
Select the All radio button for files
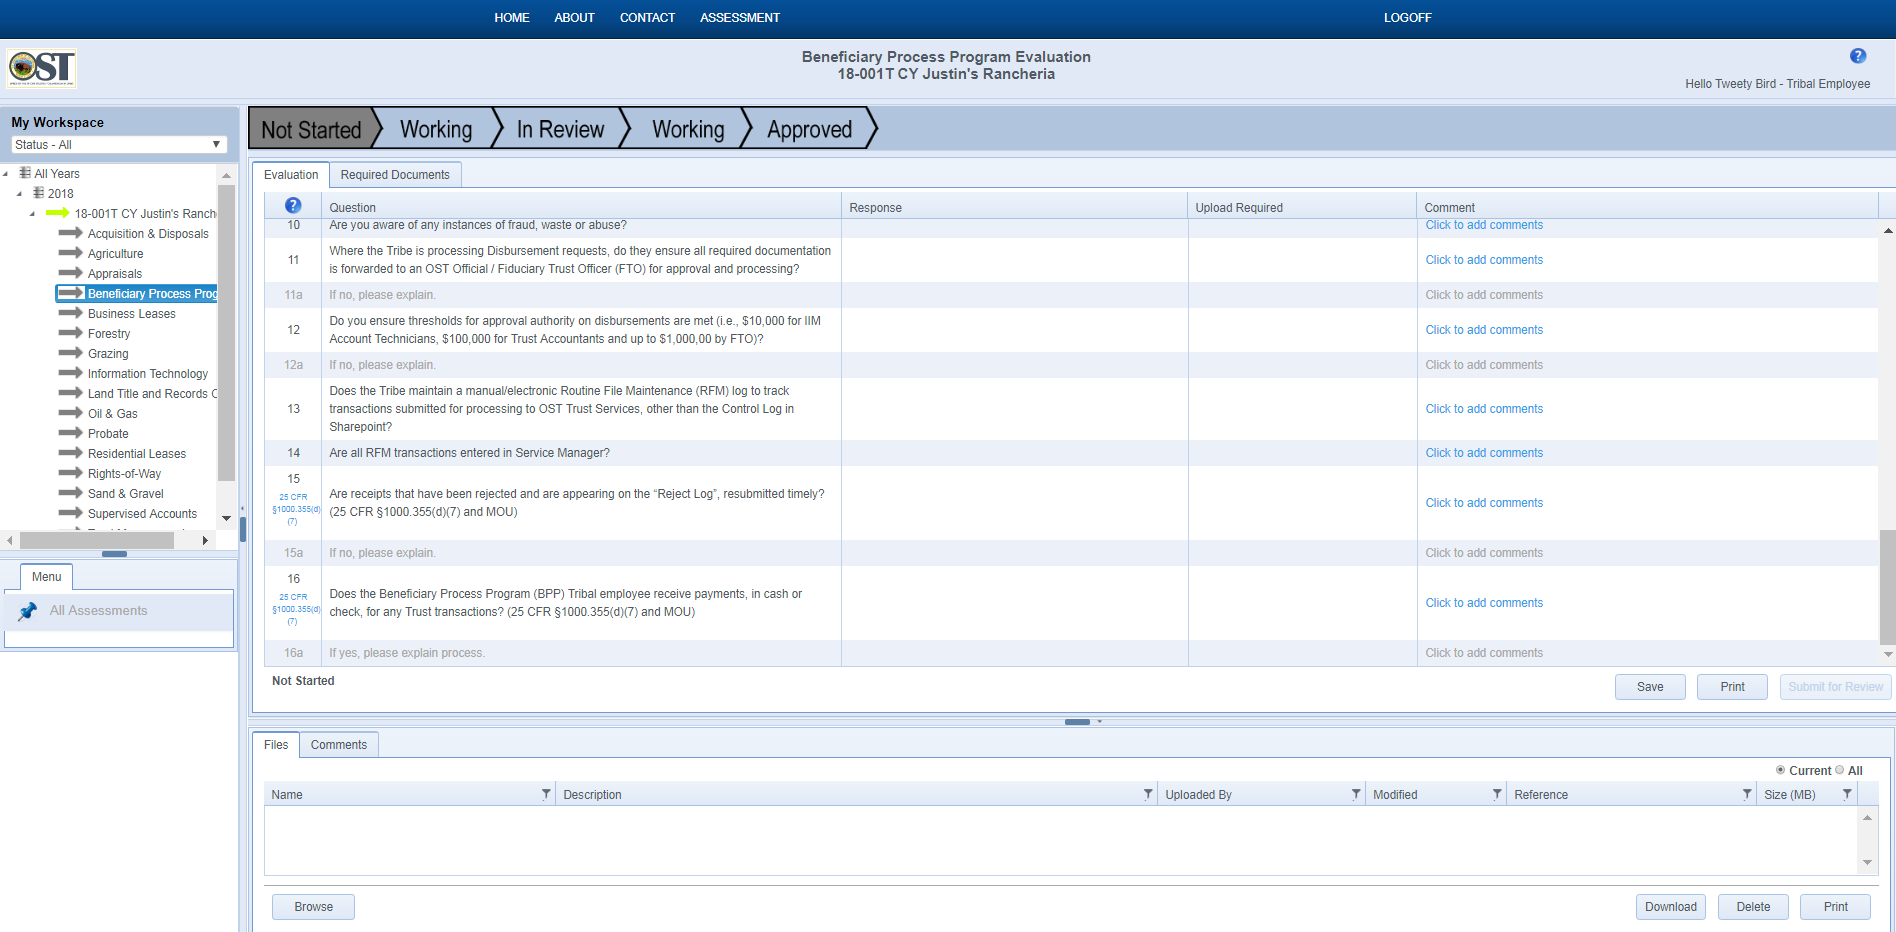coord(1840,770)
